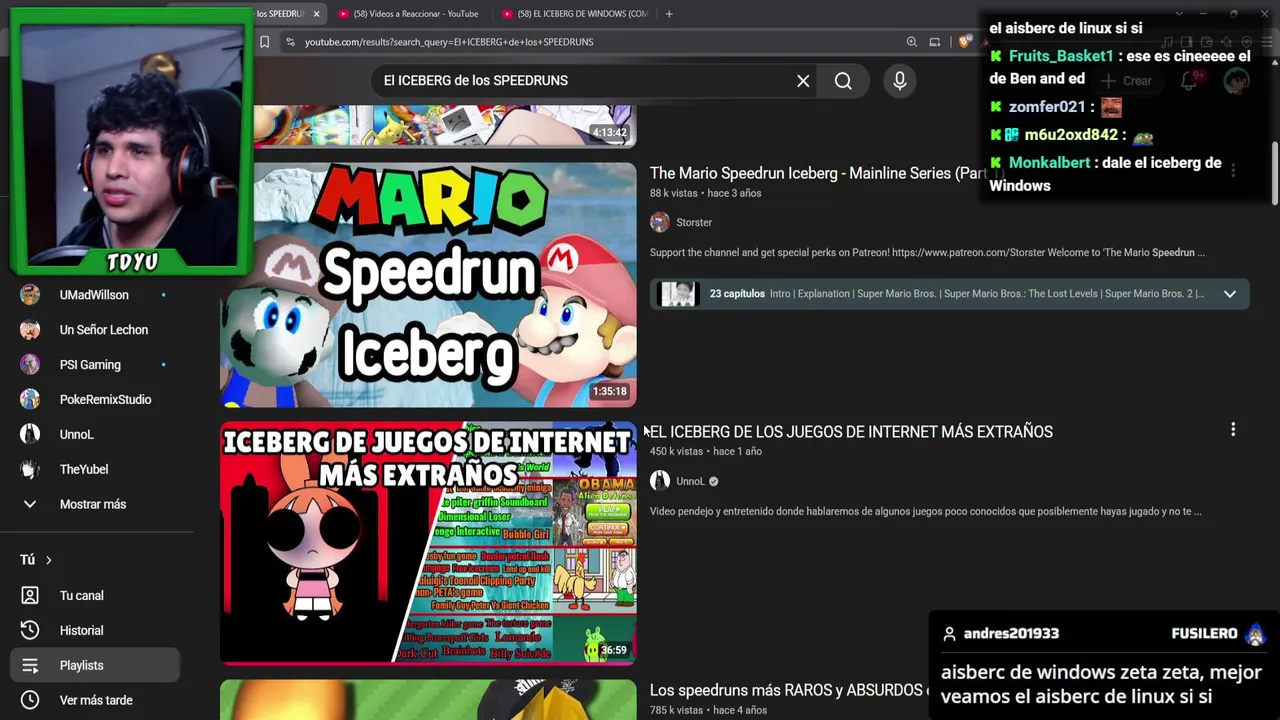Click the 23 capítulos chapter thumbnail

[677, 294]
